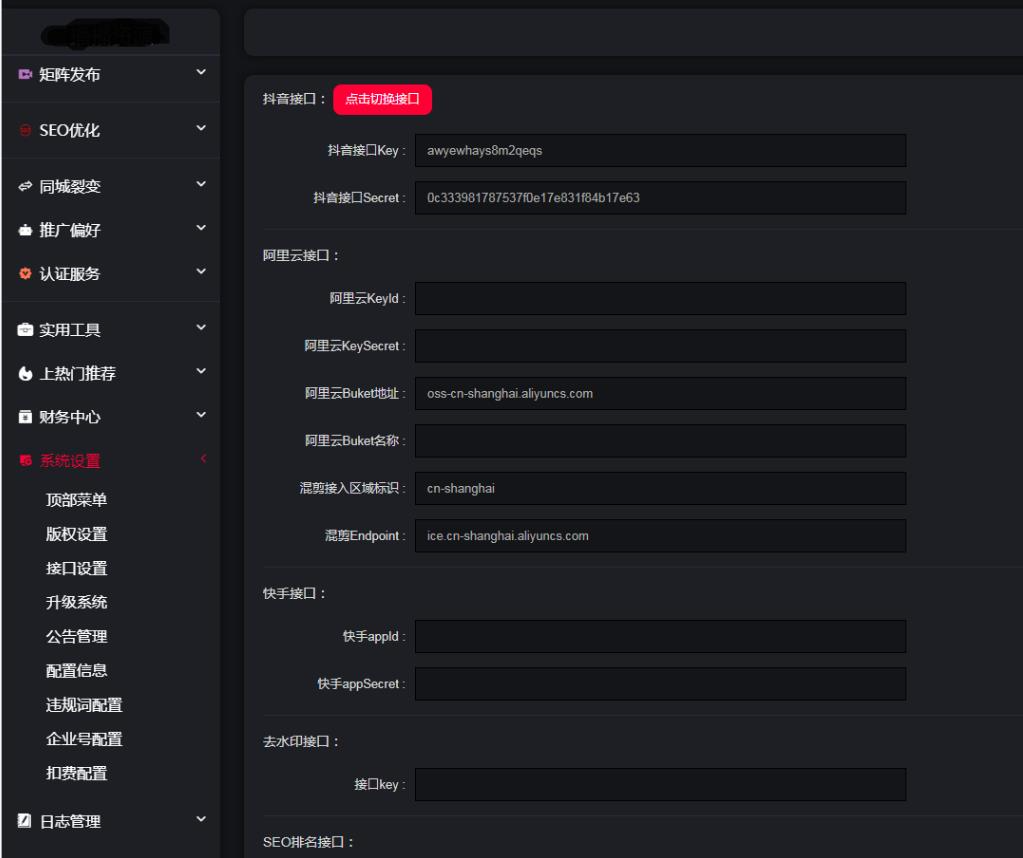Select the 去水印接口 接口key field
Viewport: 1023px width, 858px height.
(660, 785)
